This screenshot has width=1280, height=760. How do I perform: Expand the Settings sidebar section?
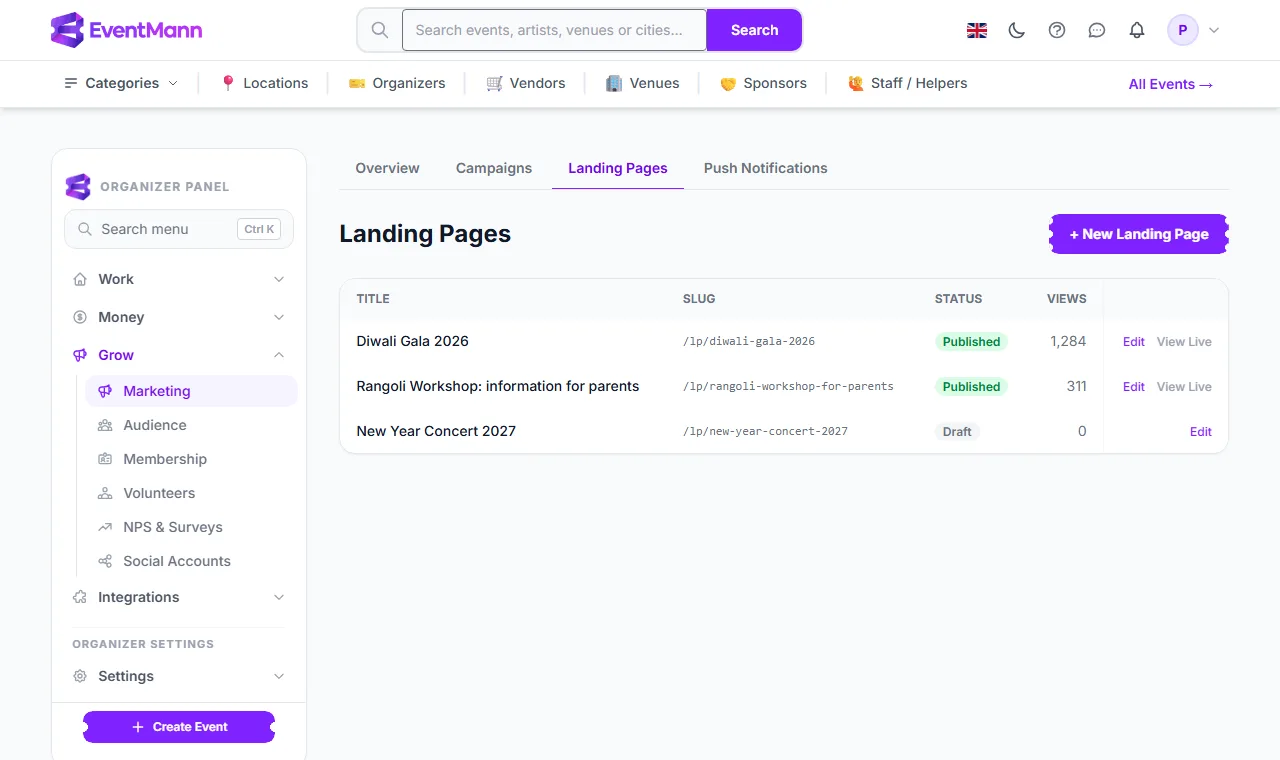pos(179,676)
